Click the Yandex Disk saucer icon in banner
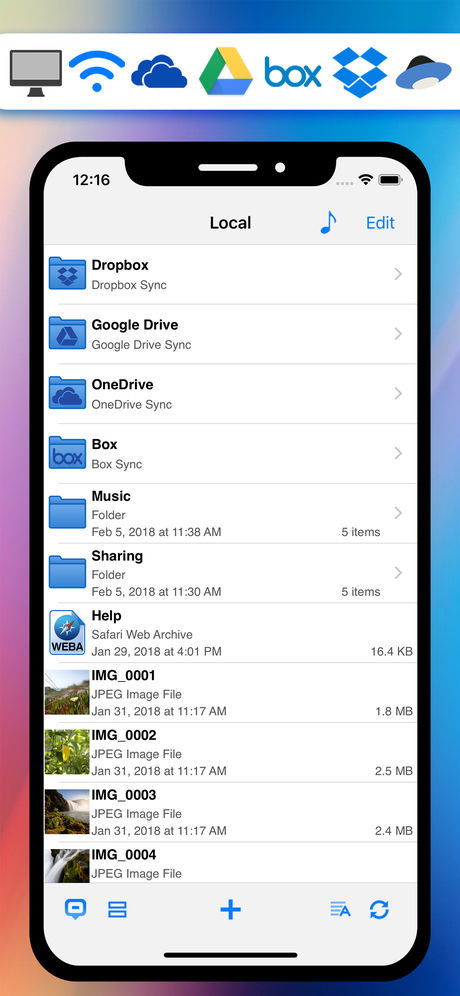This screenshot has width=460, height=996. 424,72
